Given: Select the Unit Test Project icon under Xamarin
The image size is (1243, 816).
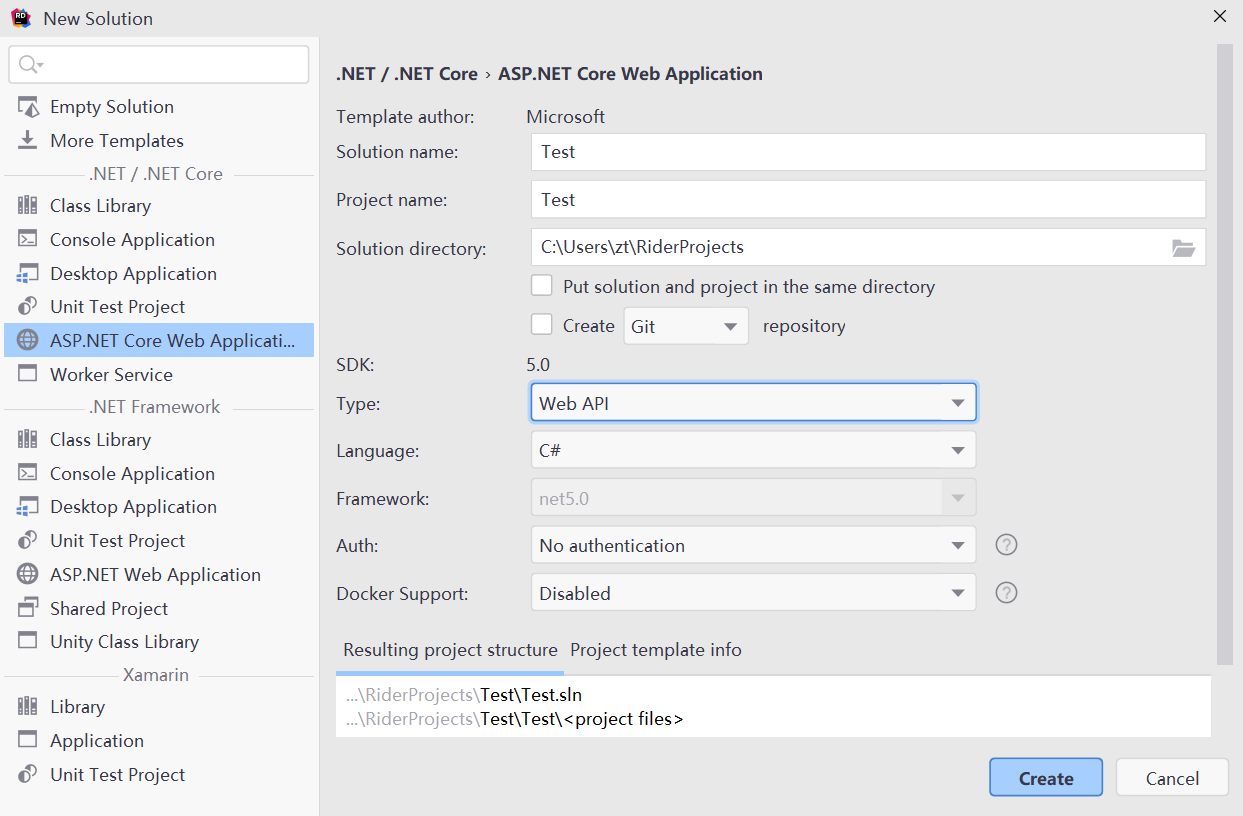Looking at the screenshot, I should tap(28, 775).
